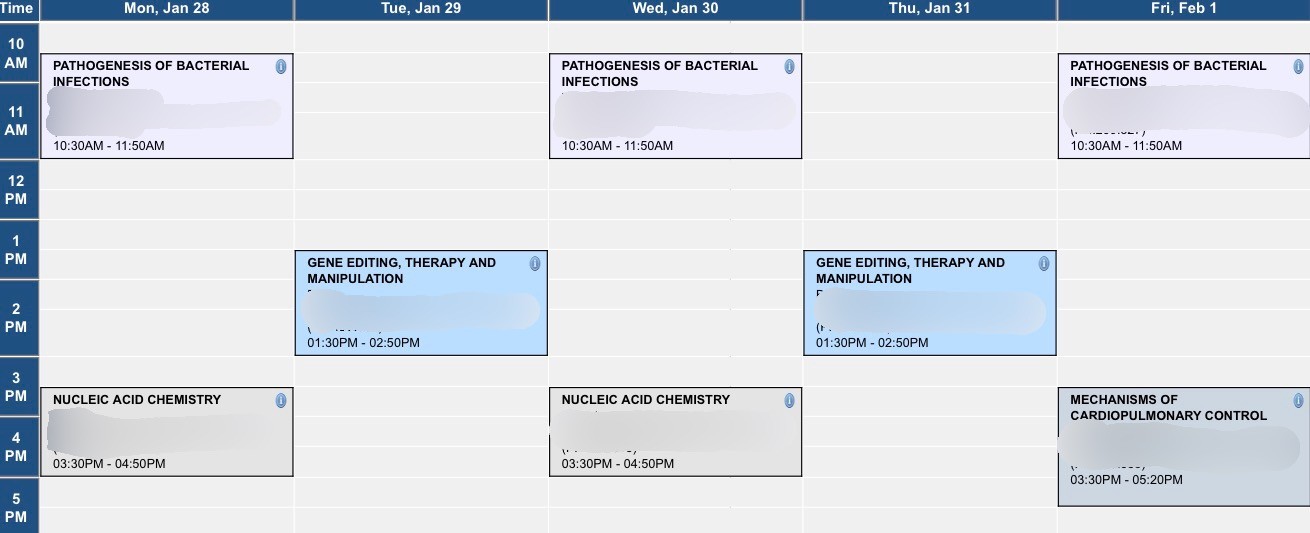Click info icon on Monday Pathogenesis class
The width and height of the screenshot is (1310, 533).
281,66
